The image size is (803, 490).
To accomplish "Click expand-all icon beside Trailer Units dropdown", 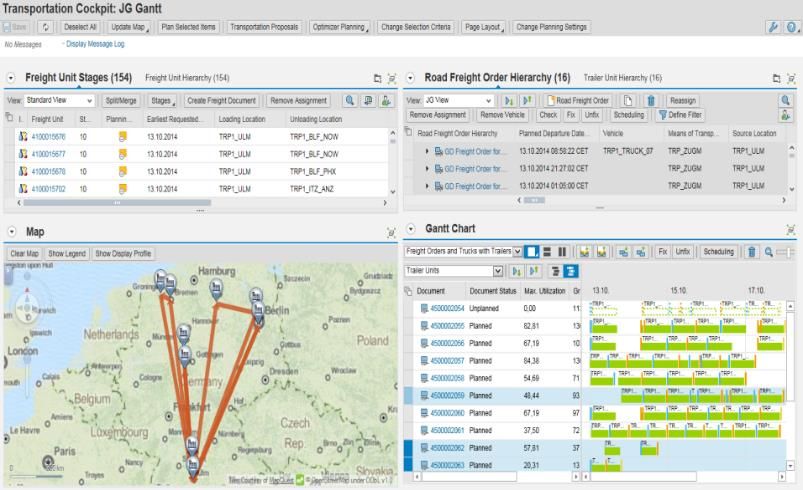I will (516, 271).
